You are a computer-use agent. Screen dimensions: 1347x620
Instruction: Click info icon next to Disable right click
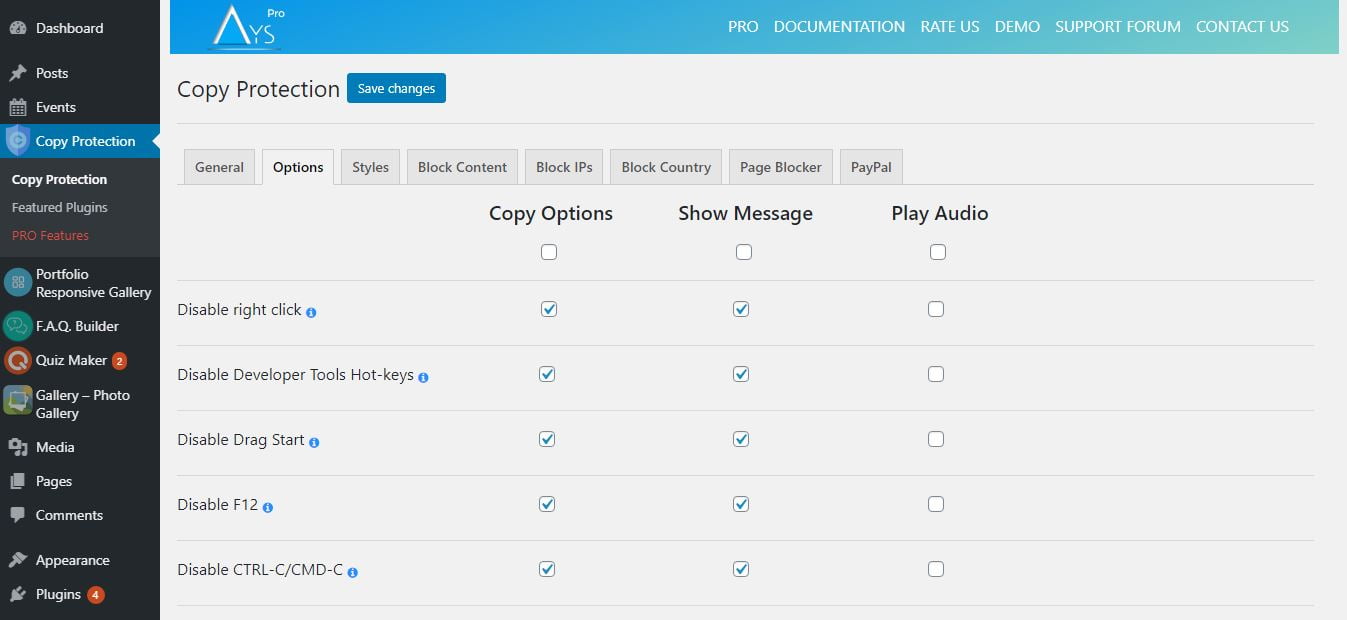[x=311, y=313]
